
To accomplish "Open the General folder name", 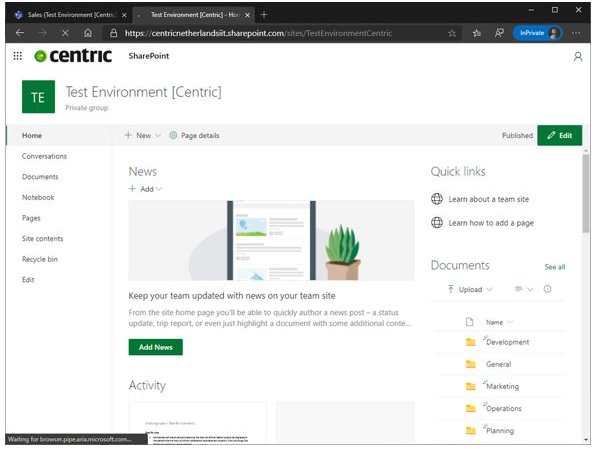I will pos(498,364).
